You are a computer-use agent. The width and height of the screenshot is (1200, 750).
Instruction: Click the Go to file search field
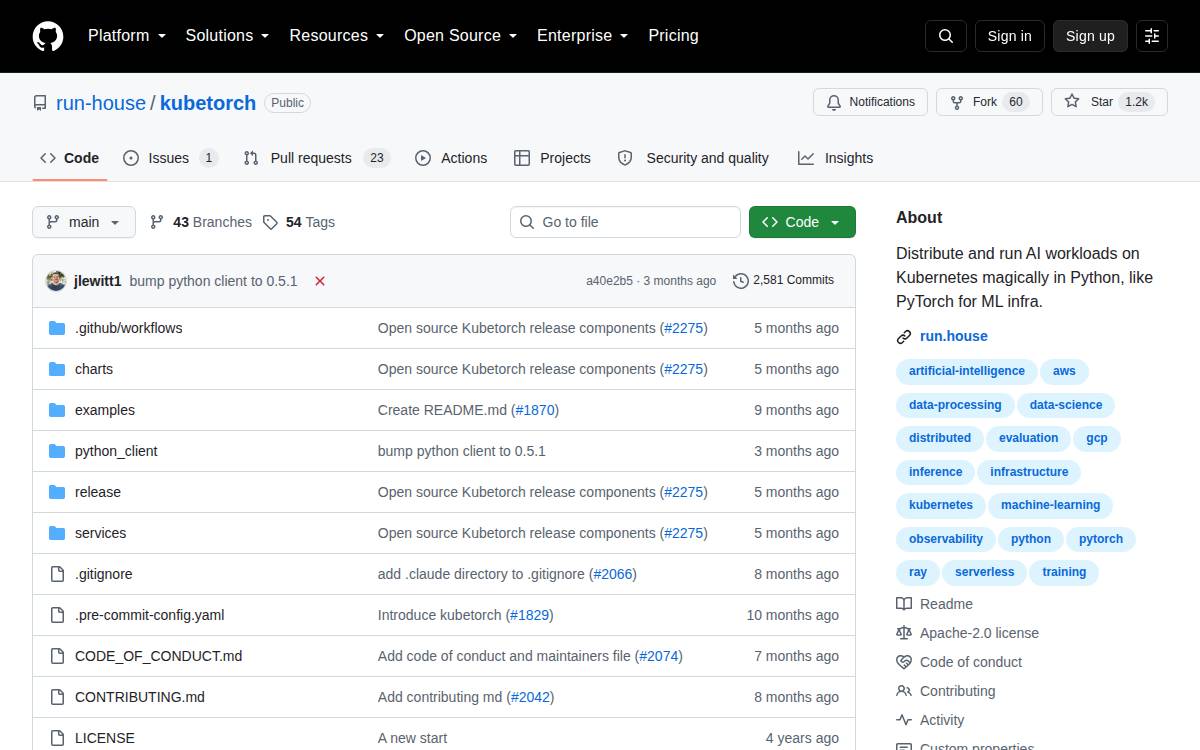pos(626,222)
